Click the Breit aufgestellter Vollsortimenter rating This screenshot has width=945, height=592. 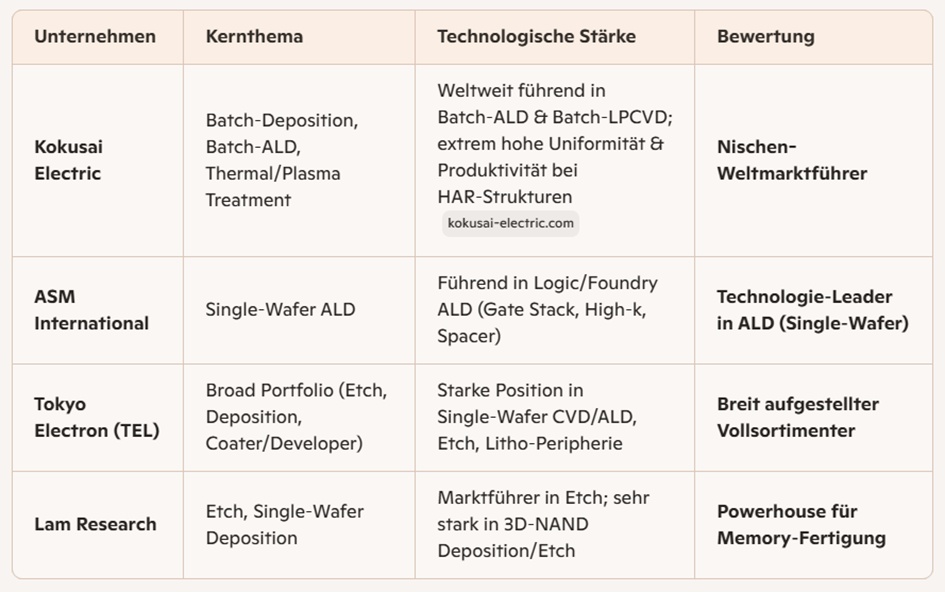[x=797, y=417]
